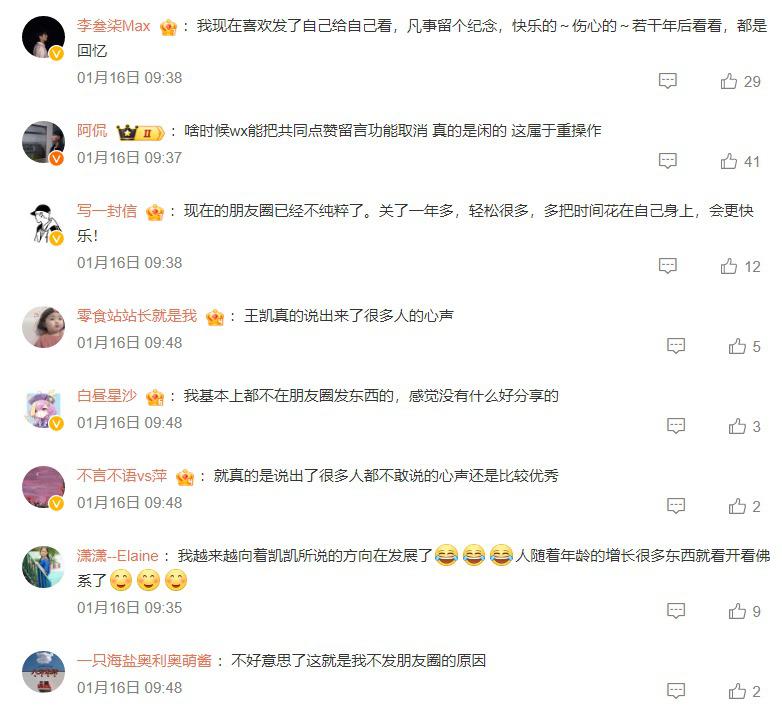Open 李叁柒Max's profile via username
The height and width of the screenshot is (710, 782).
coord(113,25)
